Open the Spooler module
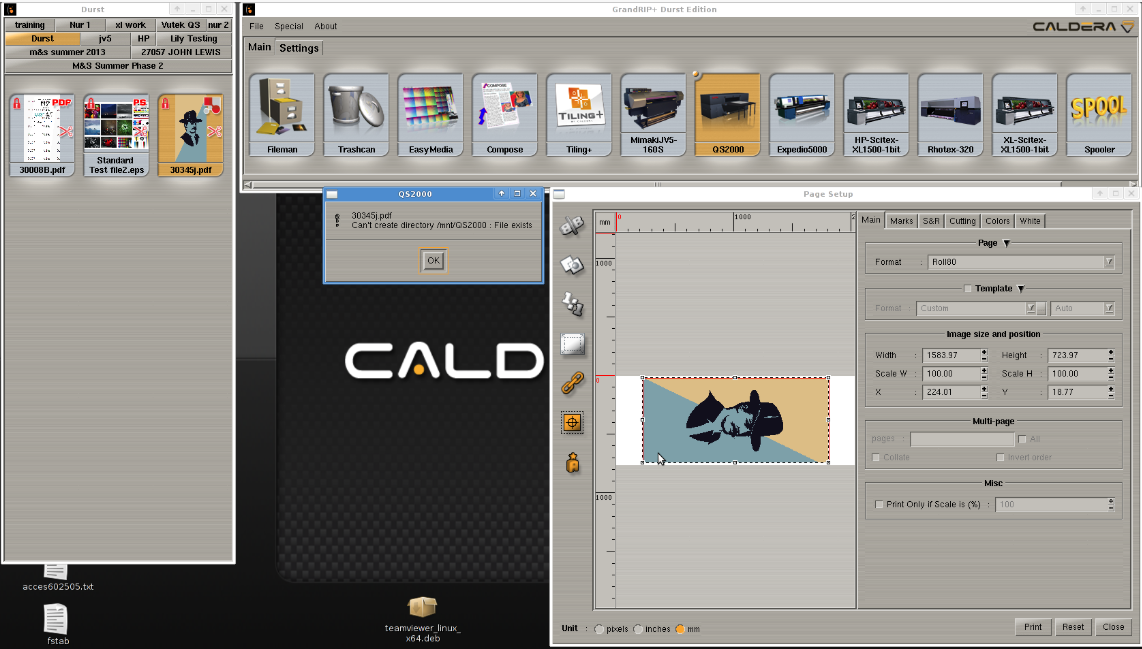 point(1098,116)
